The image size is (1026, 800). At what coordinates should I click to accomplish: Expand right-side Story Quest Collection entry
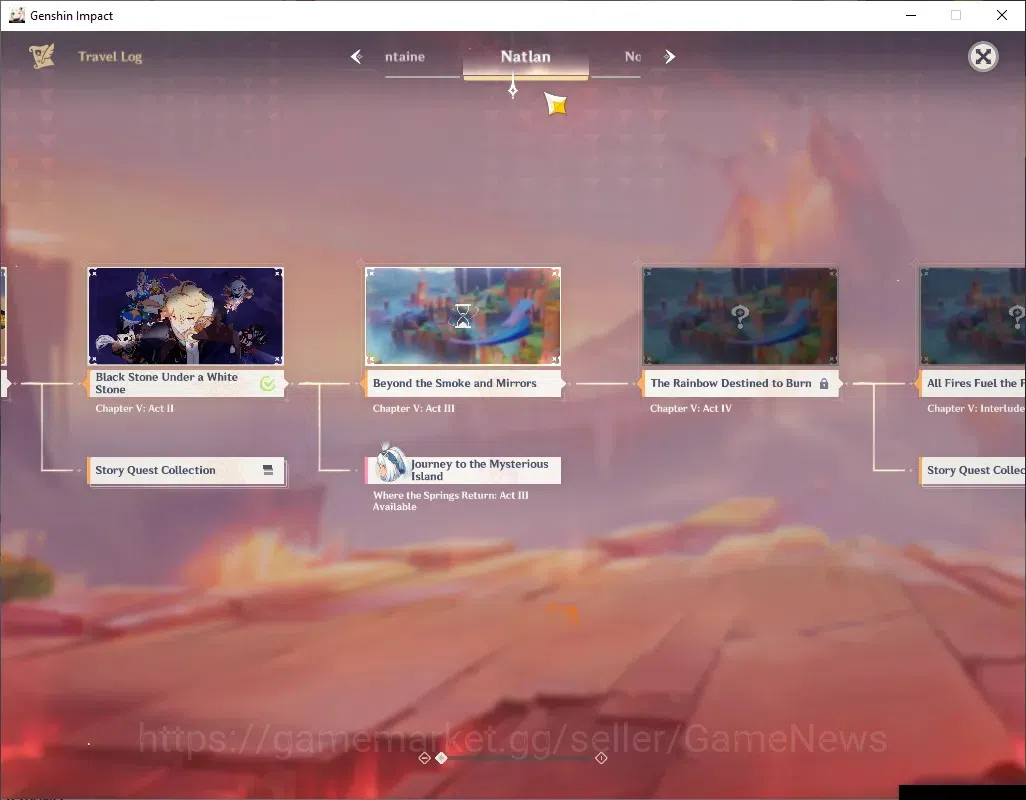tap(972, 470)
